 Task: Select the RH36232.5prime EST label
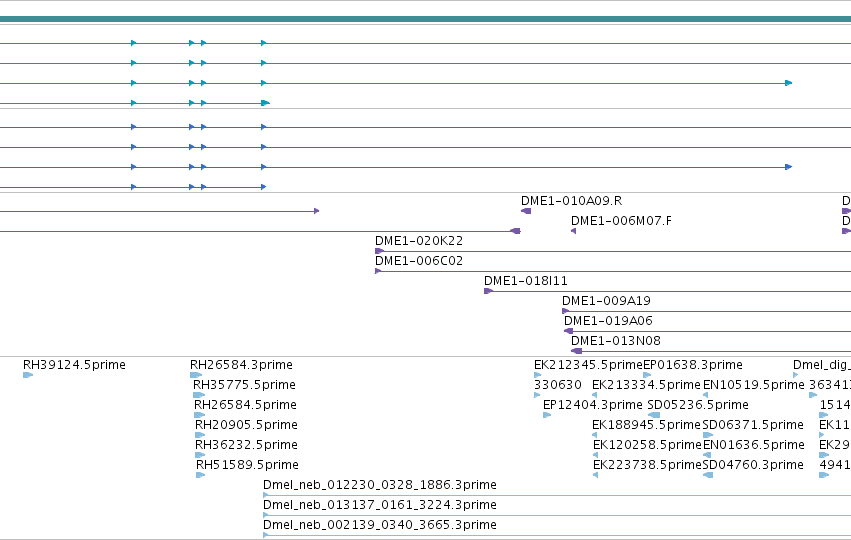(x=246, y=446)
